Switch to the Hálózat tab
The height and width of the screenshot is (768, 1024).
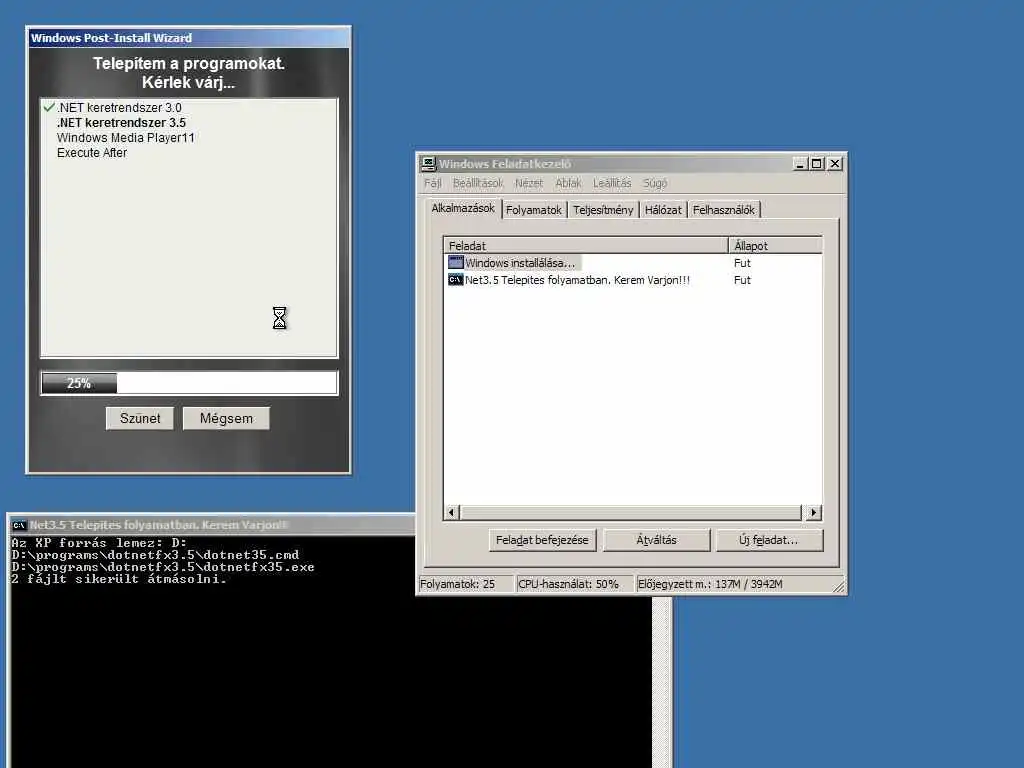[663, 210]
